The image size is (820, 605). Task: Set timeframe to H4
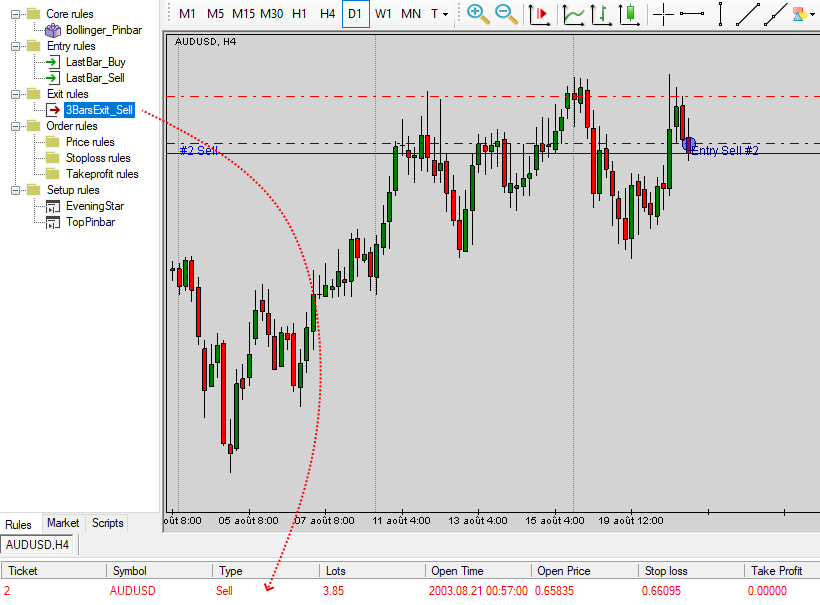[327, 14]
